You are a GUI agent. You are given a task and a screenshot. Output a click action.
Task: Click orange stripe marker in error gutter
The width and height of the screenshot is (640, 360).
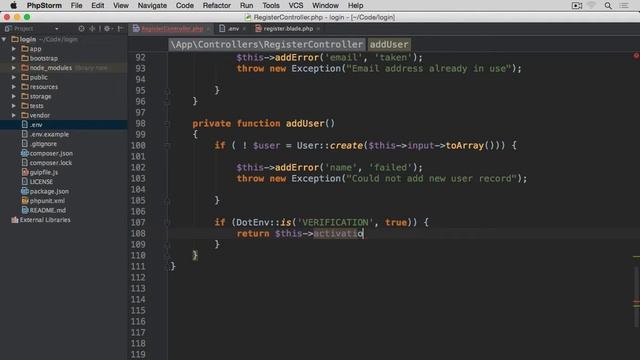tap(636, 302)
